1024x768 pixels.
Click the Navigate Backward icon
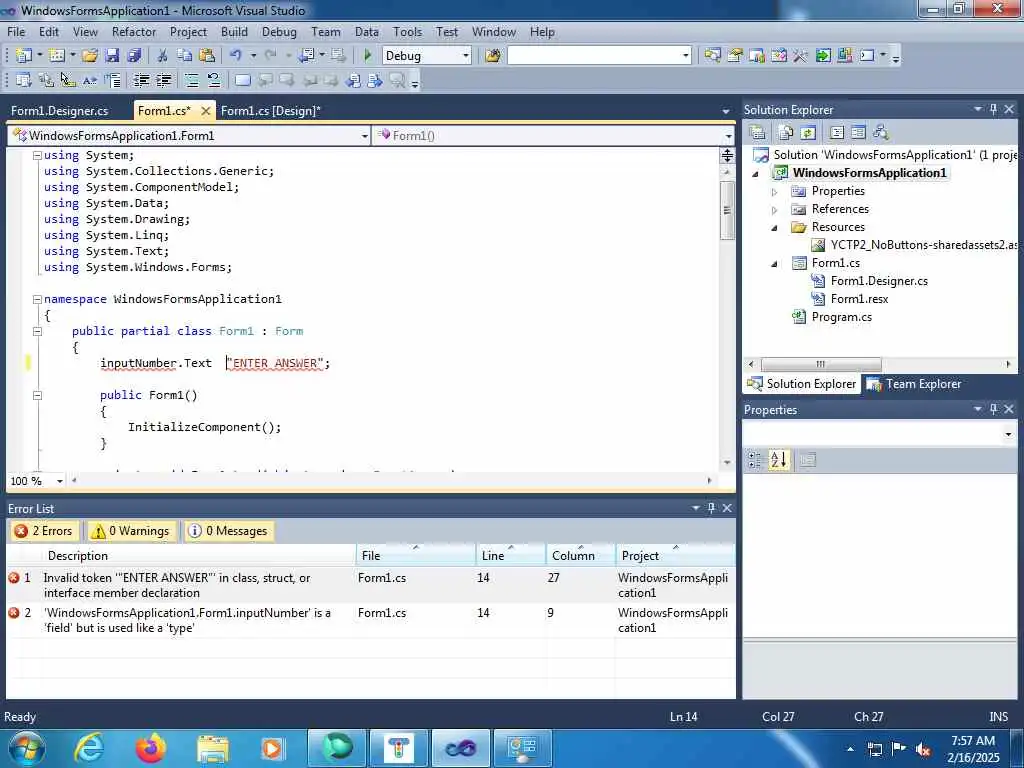(306, 56)
